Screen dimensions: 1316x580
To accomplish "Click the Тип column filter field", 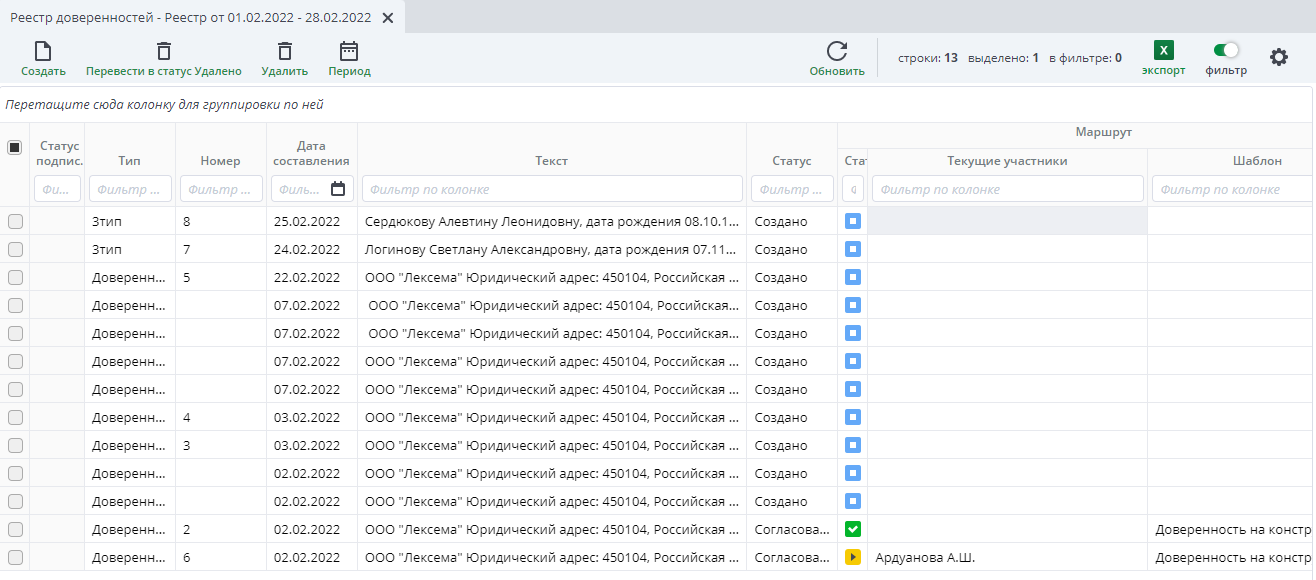I will click(x=129, y=189).
